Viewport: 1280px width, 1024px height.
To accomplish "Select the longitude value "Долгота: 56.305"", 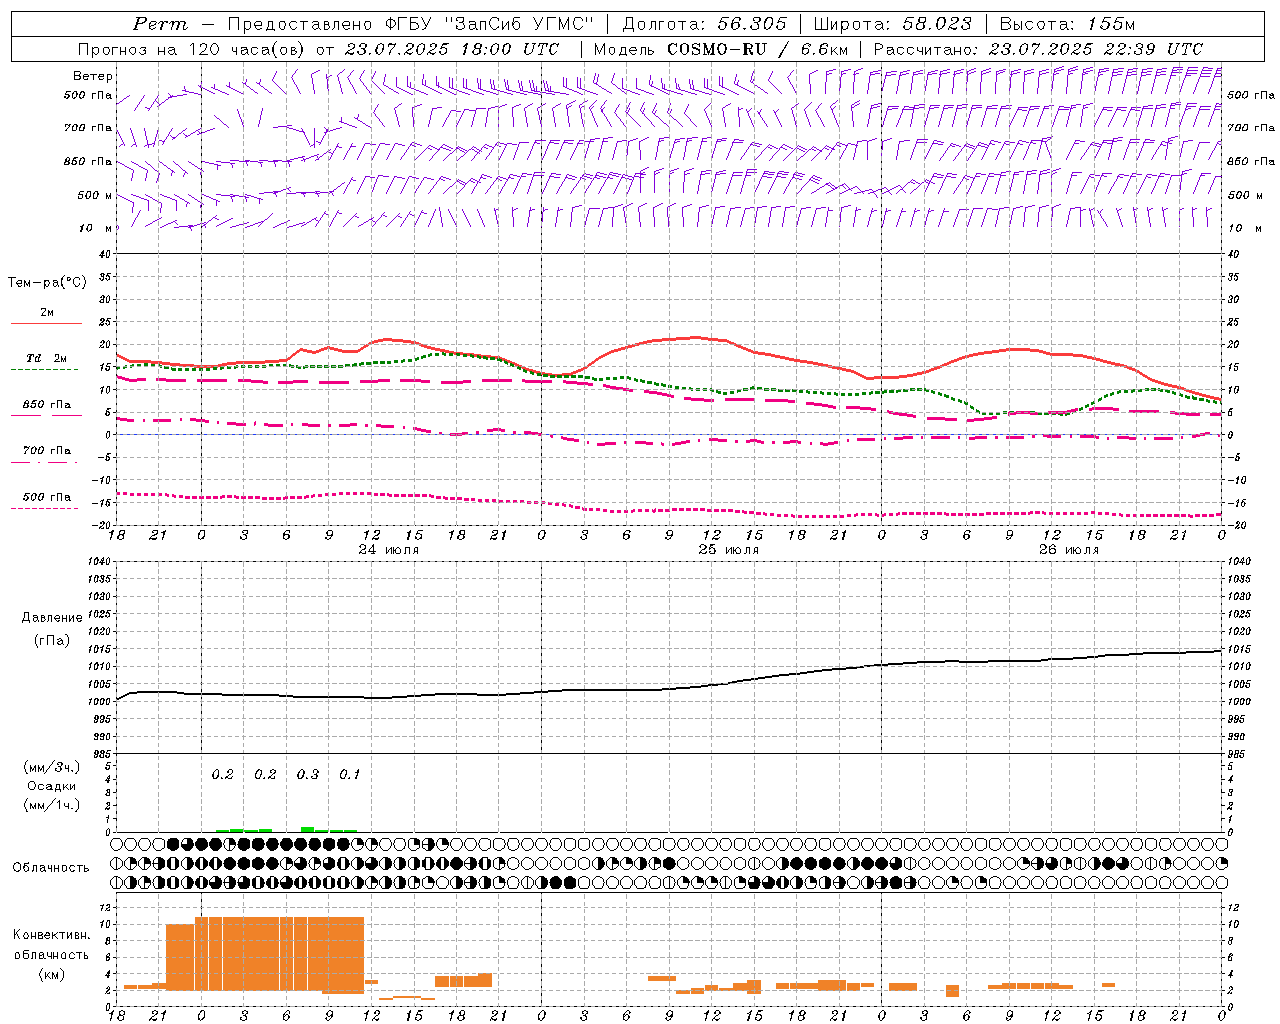I will (705, 24).
